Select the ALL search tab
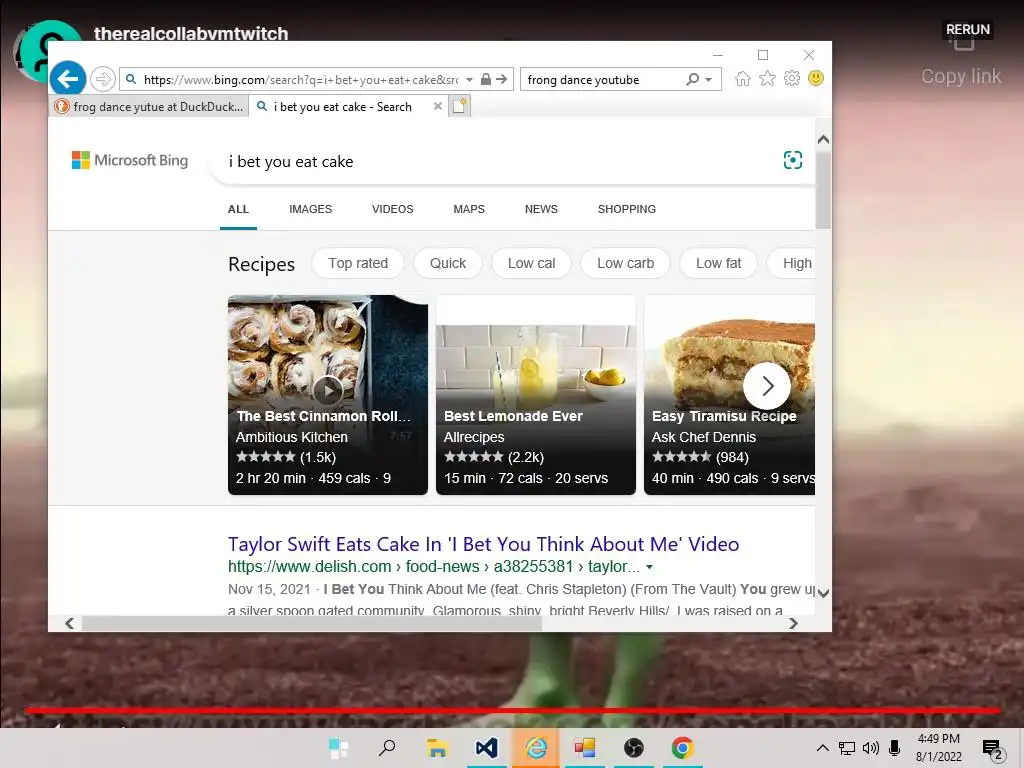 tap(238, 209)
